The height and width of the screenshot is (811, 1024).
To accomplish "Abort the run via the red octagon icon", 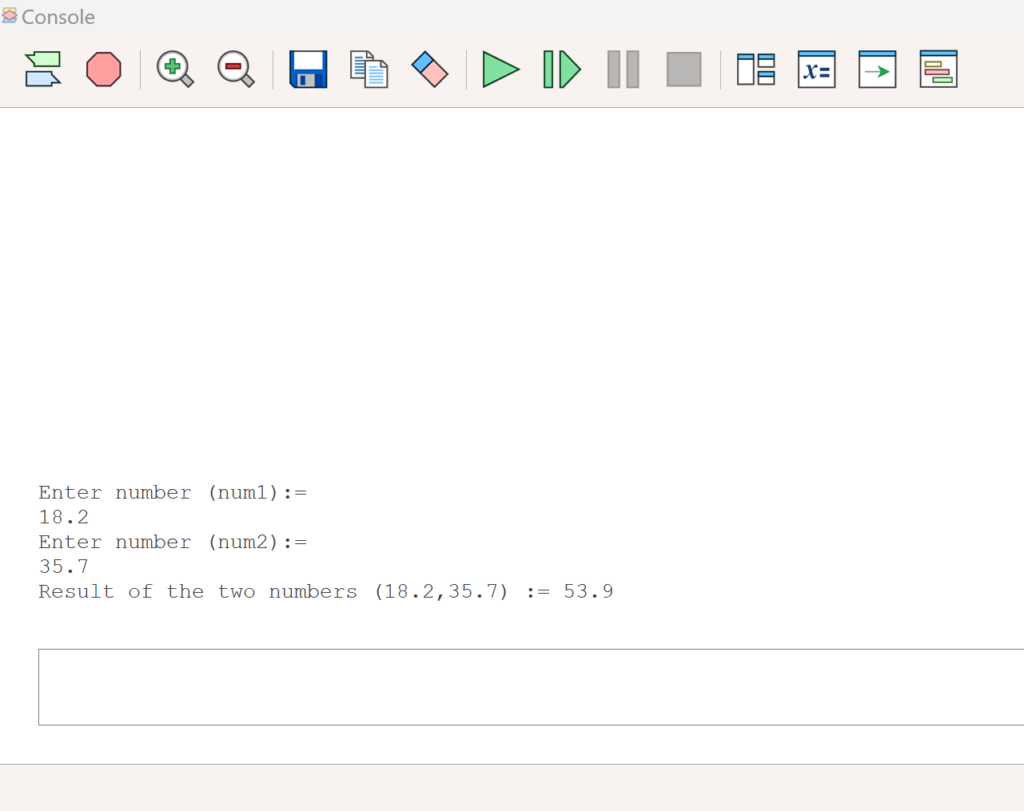I will (x=103, y=70).
